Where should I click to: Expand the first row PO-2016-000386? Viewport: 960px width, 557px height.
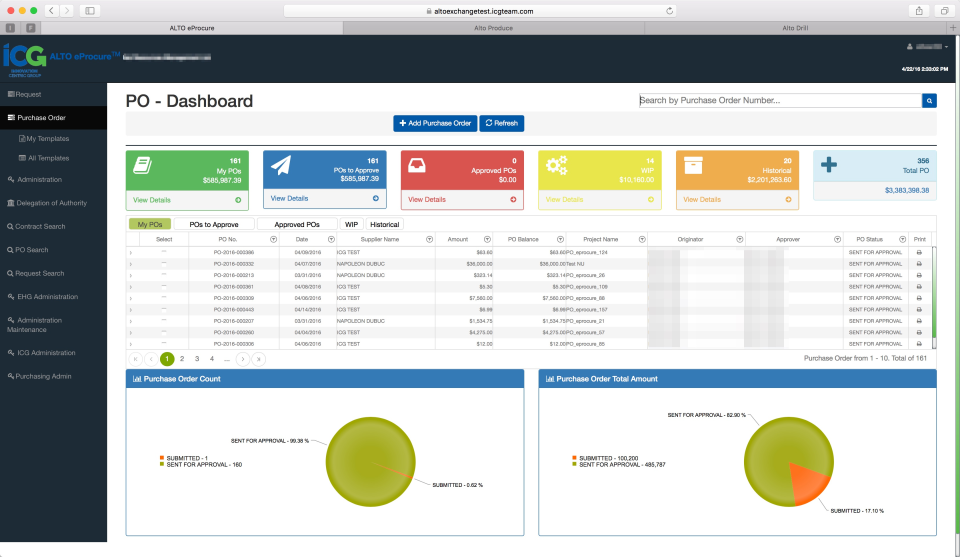click(x=130, y=252)
